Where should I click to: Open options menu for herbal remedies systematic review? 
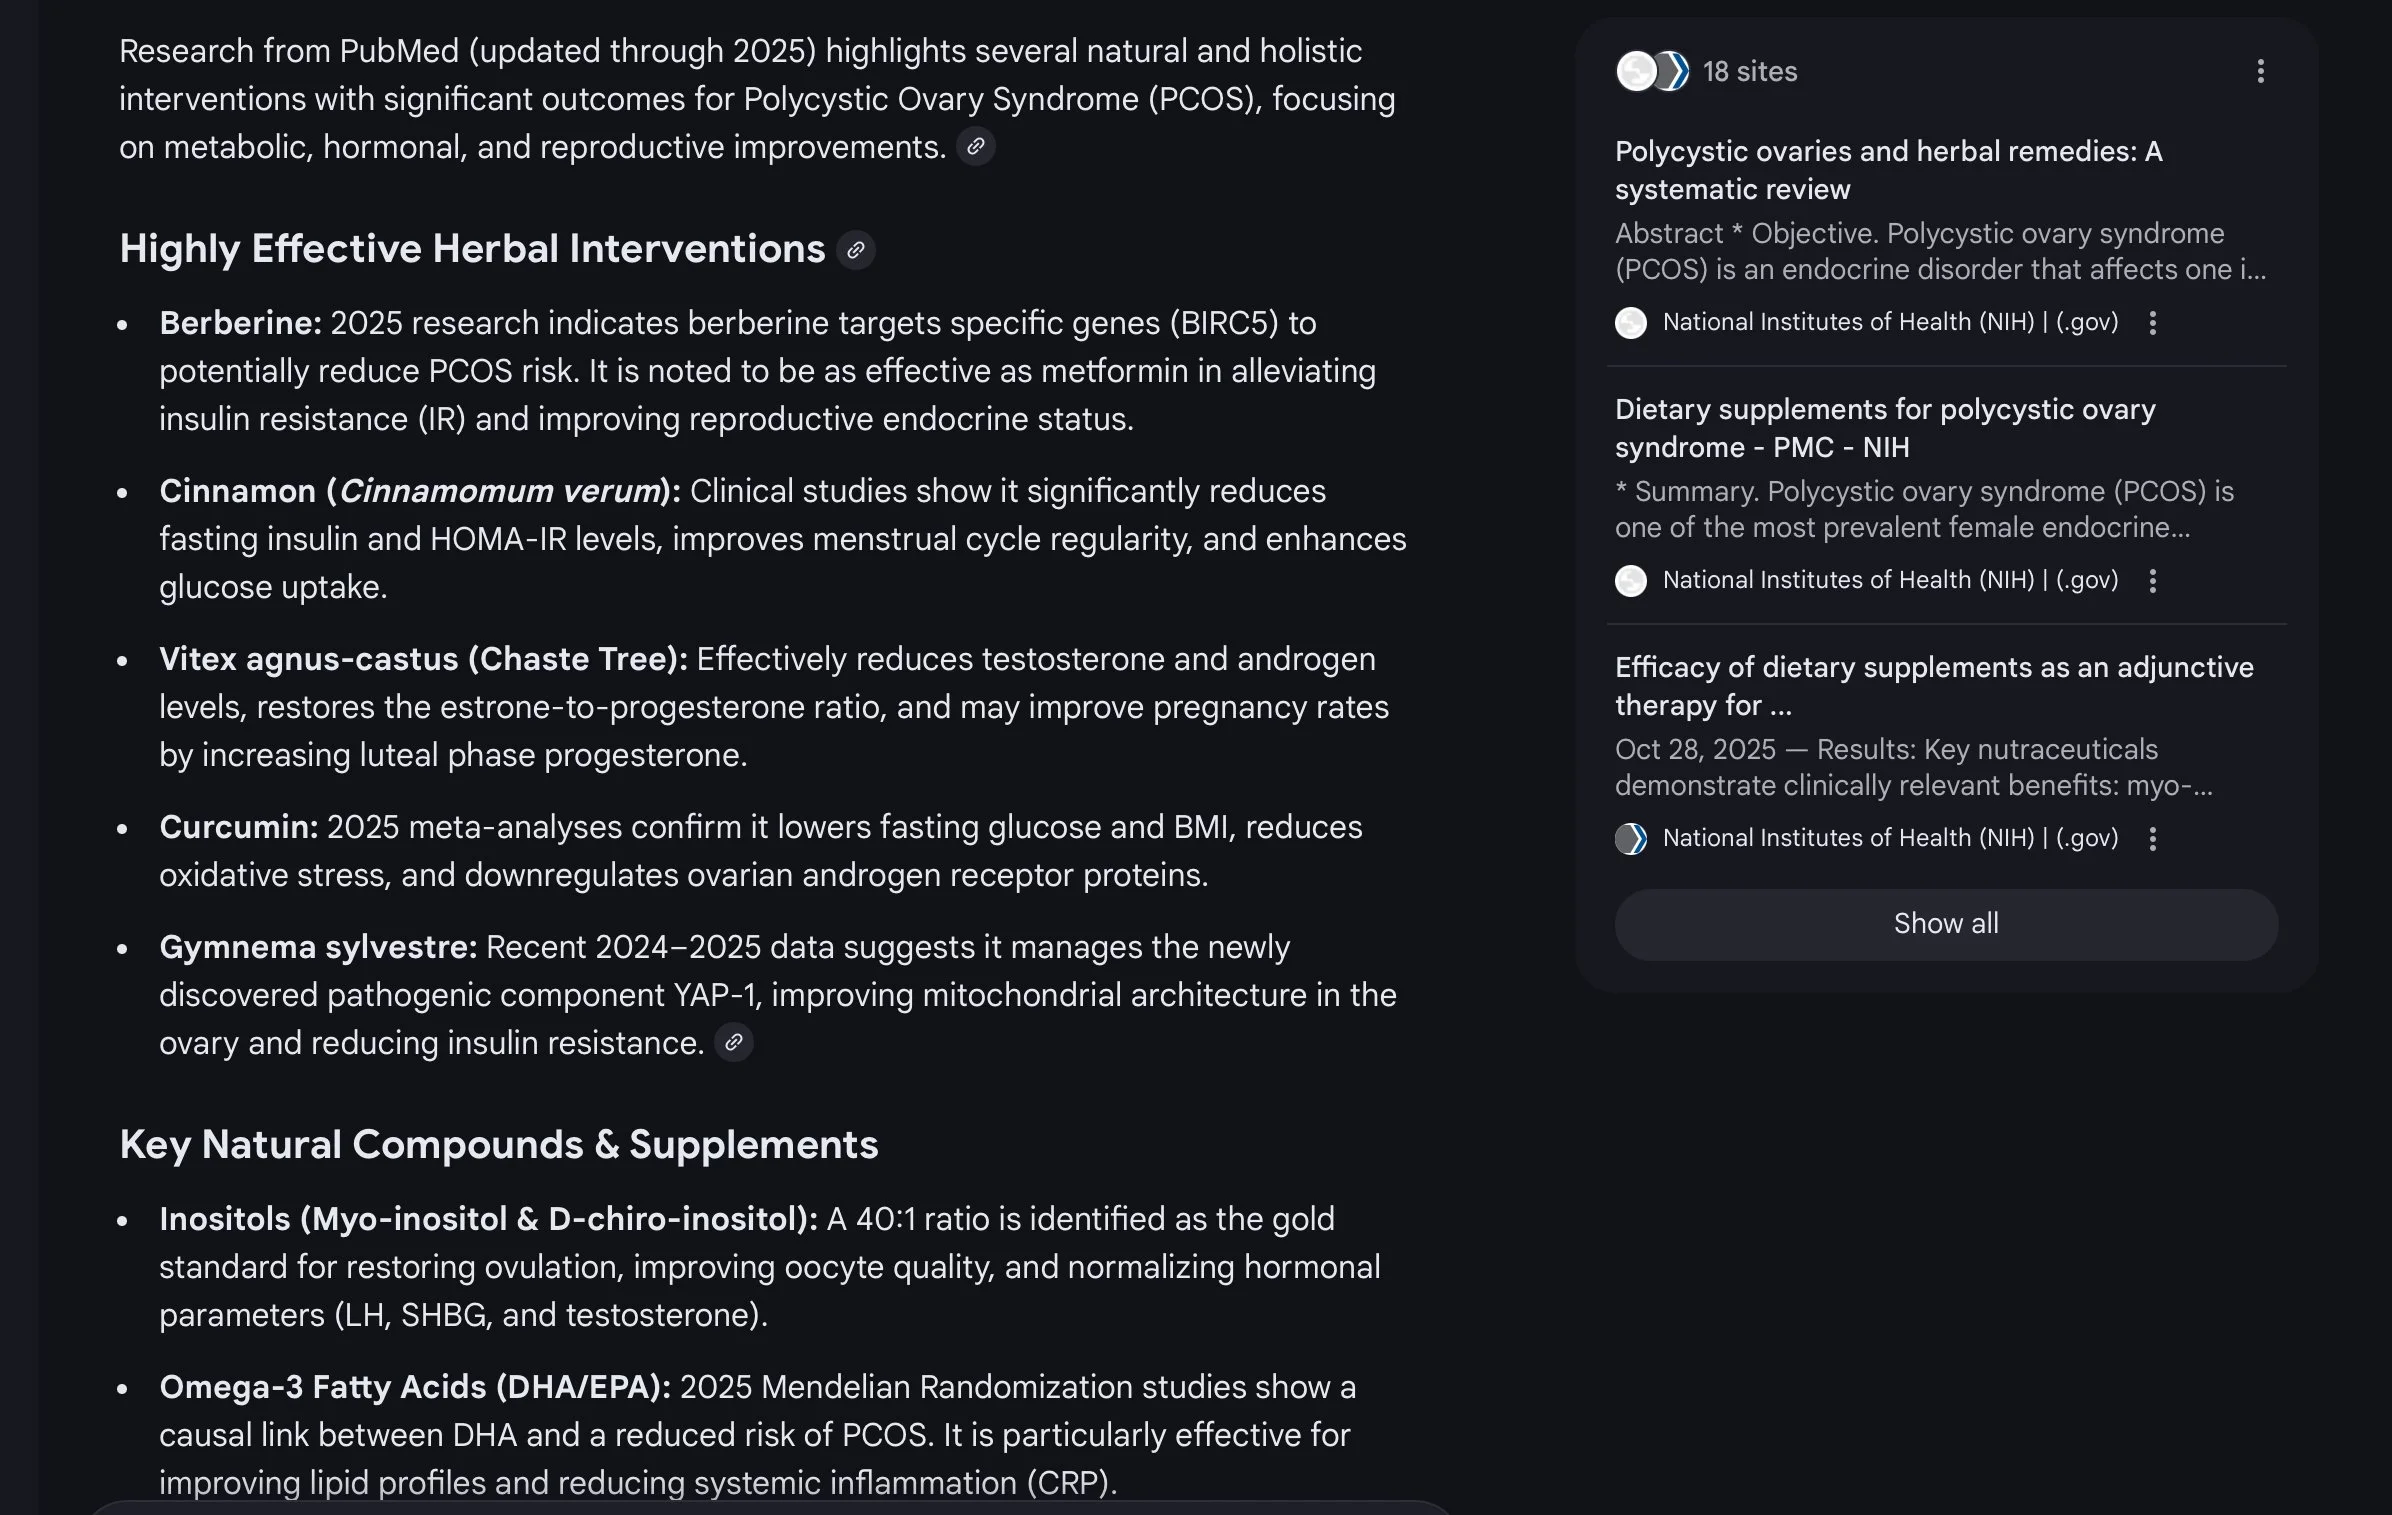click(x=2152, y=323)
